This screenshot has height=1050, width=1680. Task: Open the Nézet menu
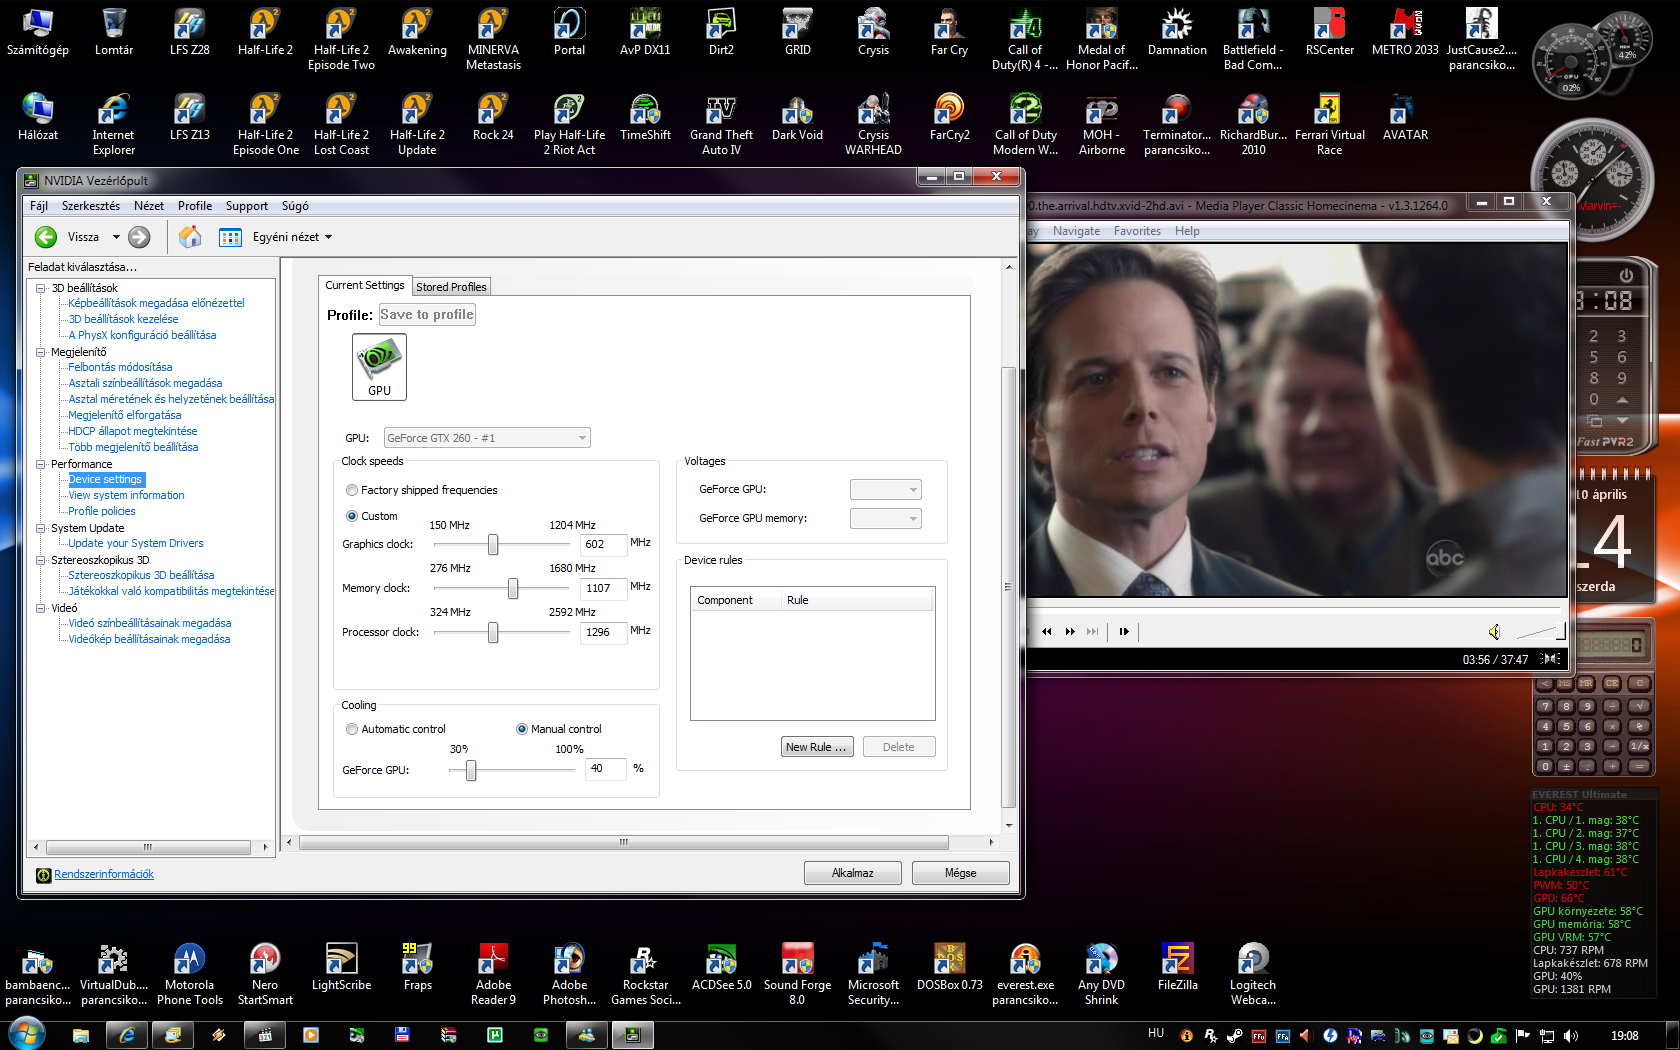coord(149,206)
